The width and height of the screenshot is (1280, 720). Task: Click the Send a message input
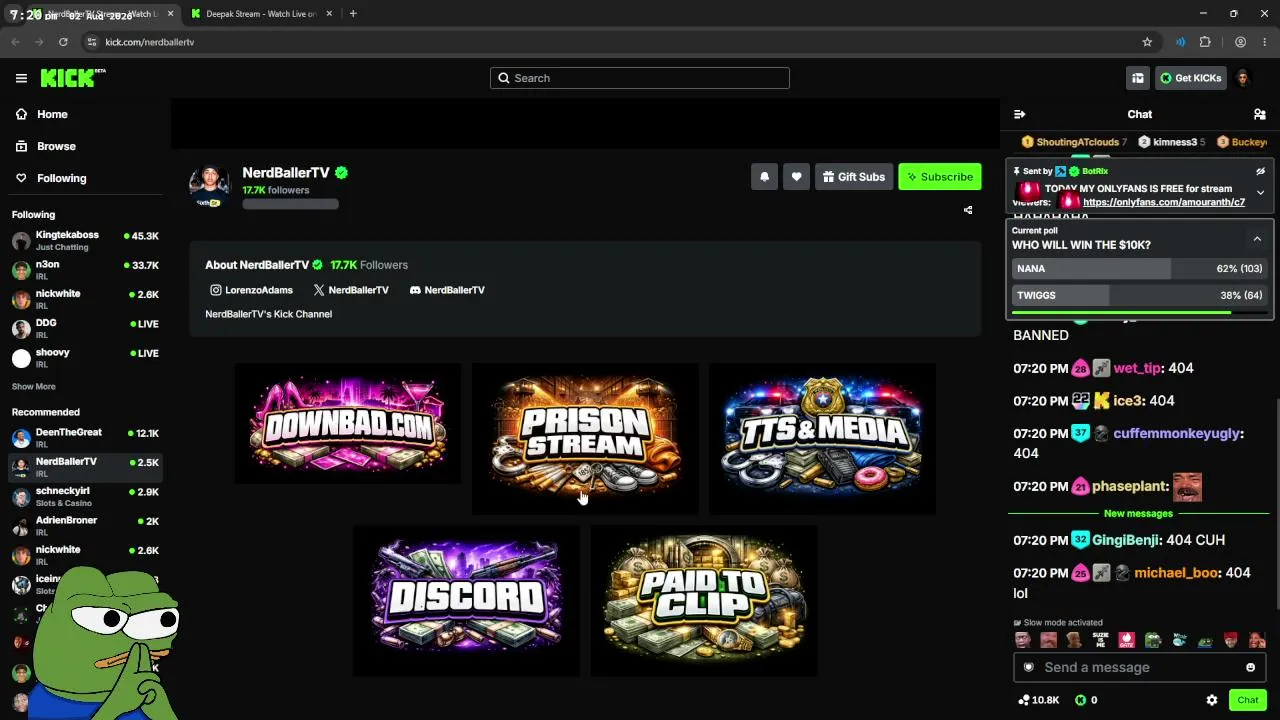coord(1139,667)
